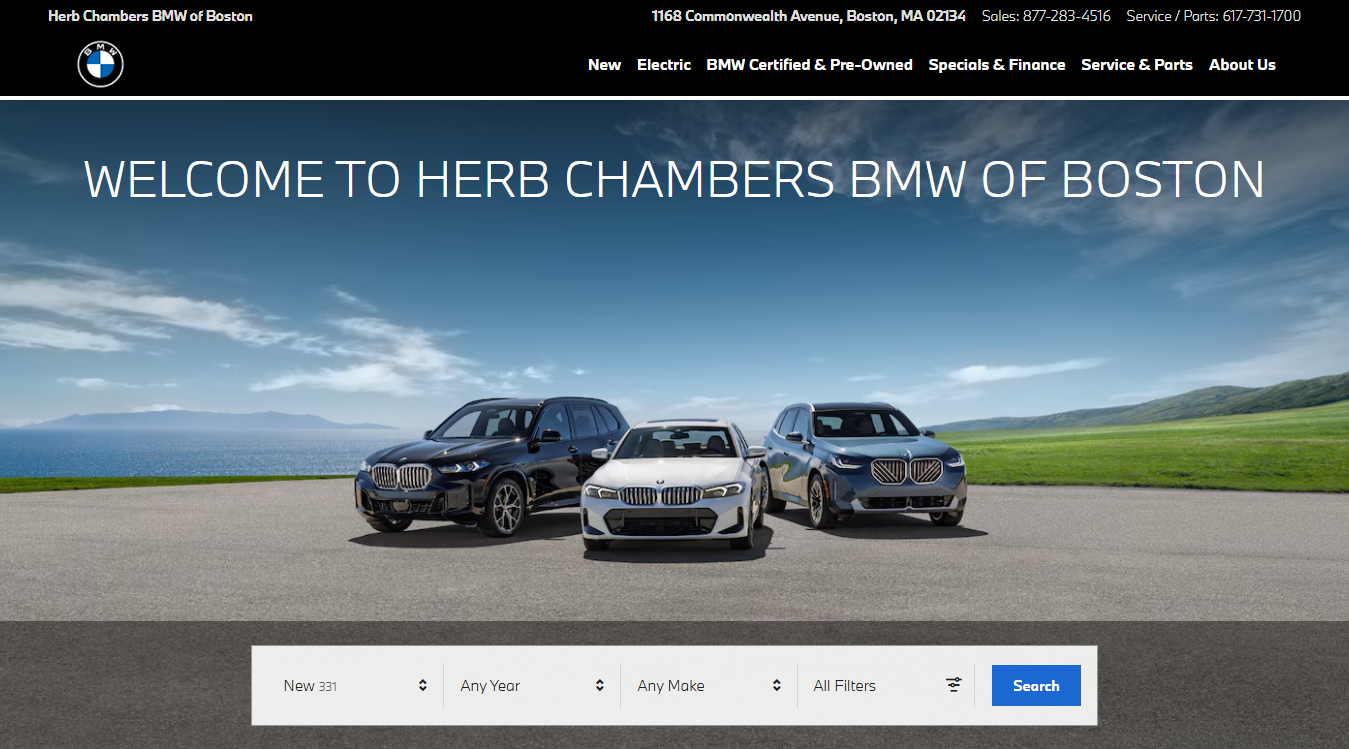Open Service & Parts menu

pos(1137,65)
